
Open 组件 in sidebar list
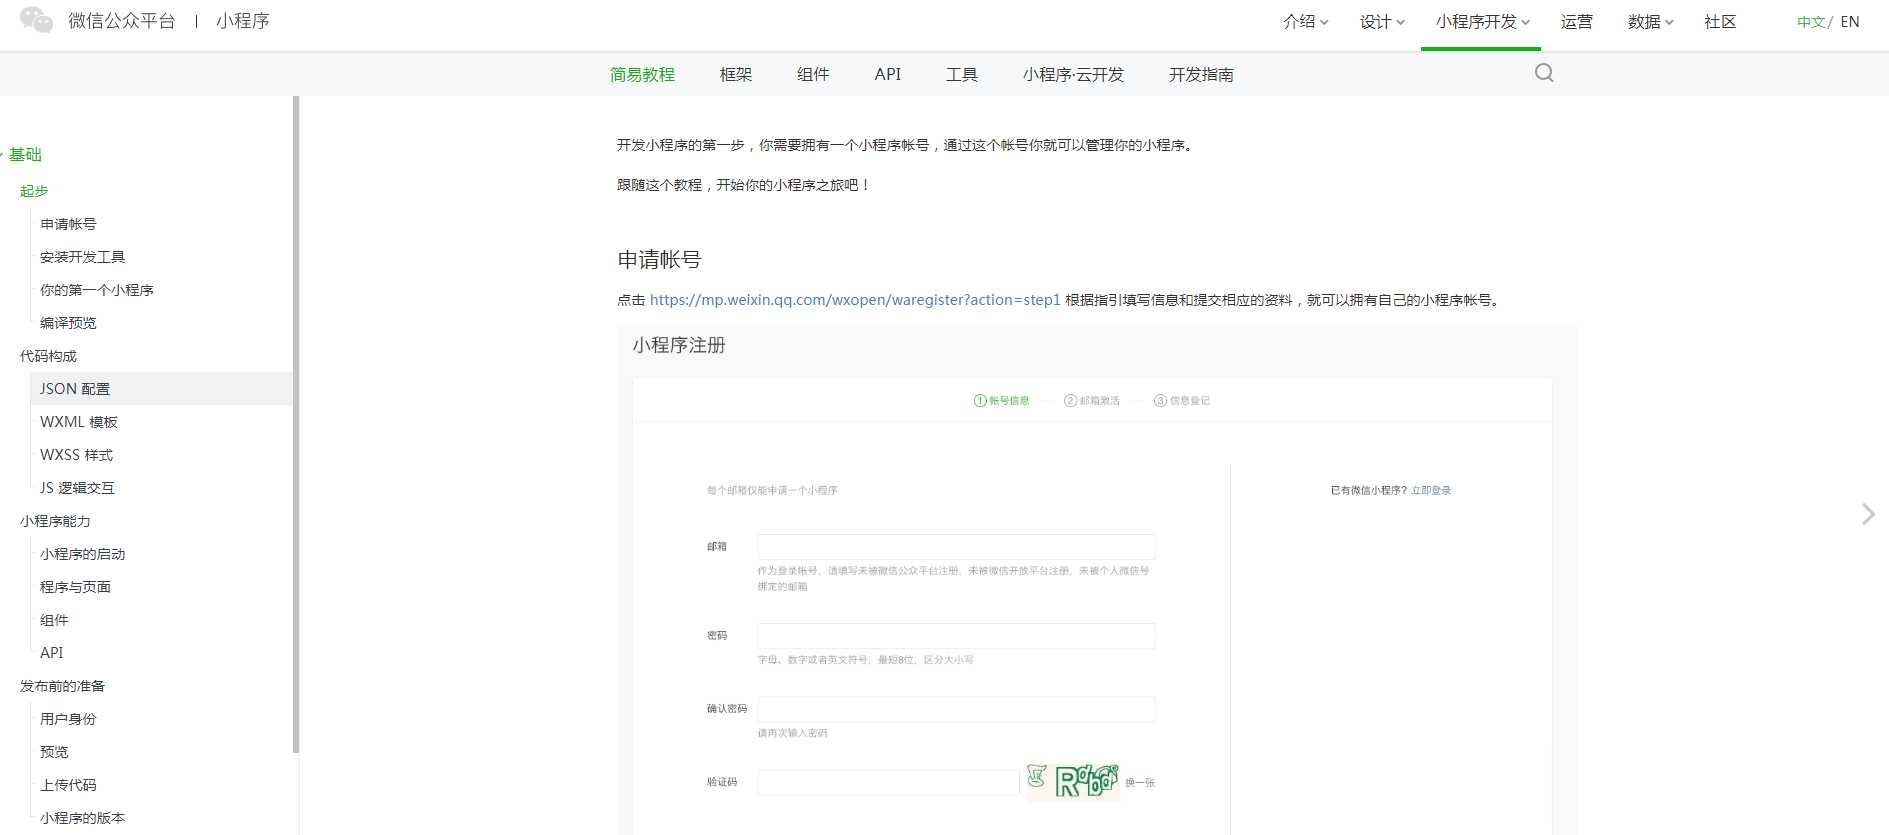tap(54, 620)
